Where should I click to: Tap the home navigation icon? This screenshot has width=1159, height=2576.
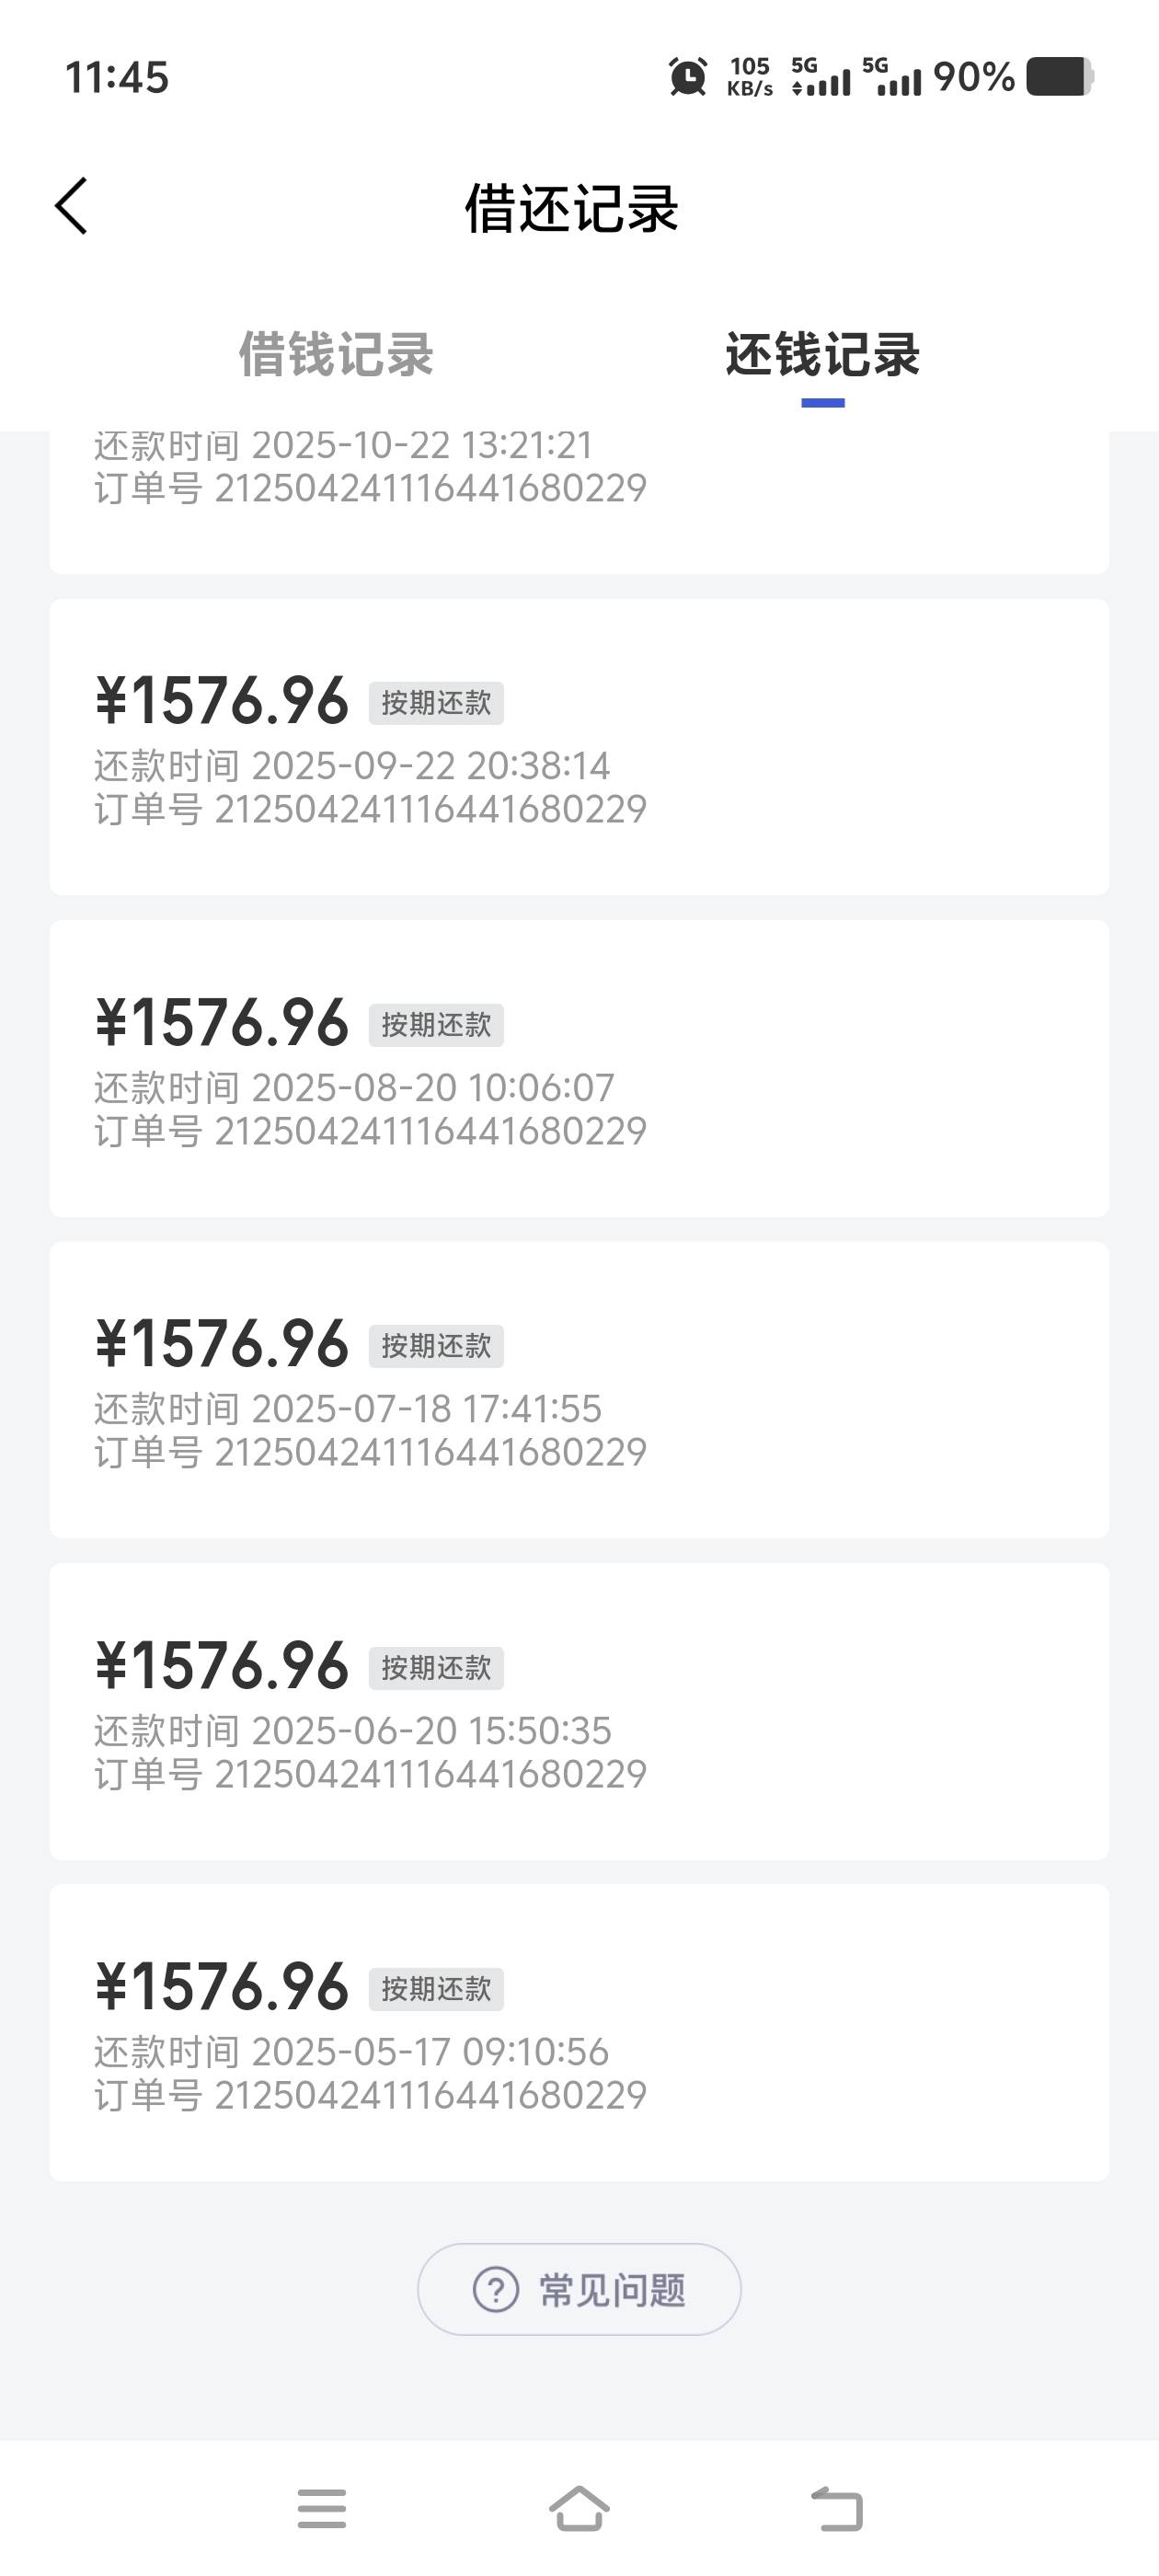[579, 2508]
